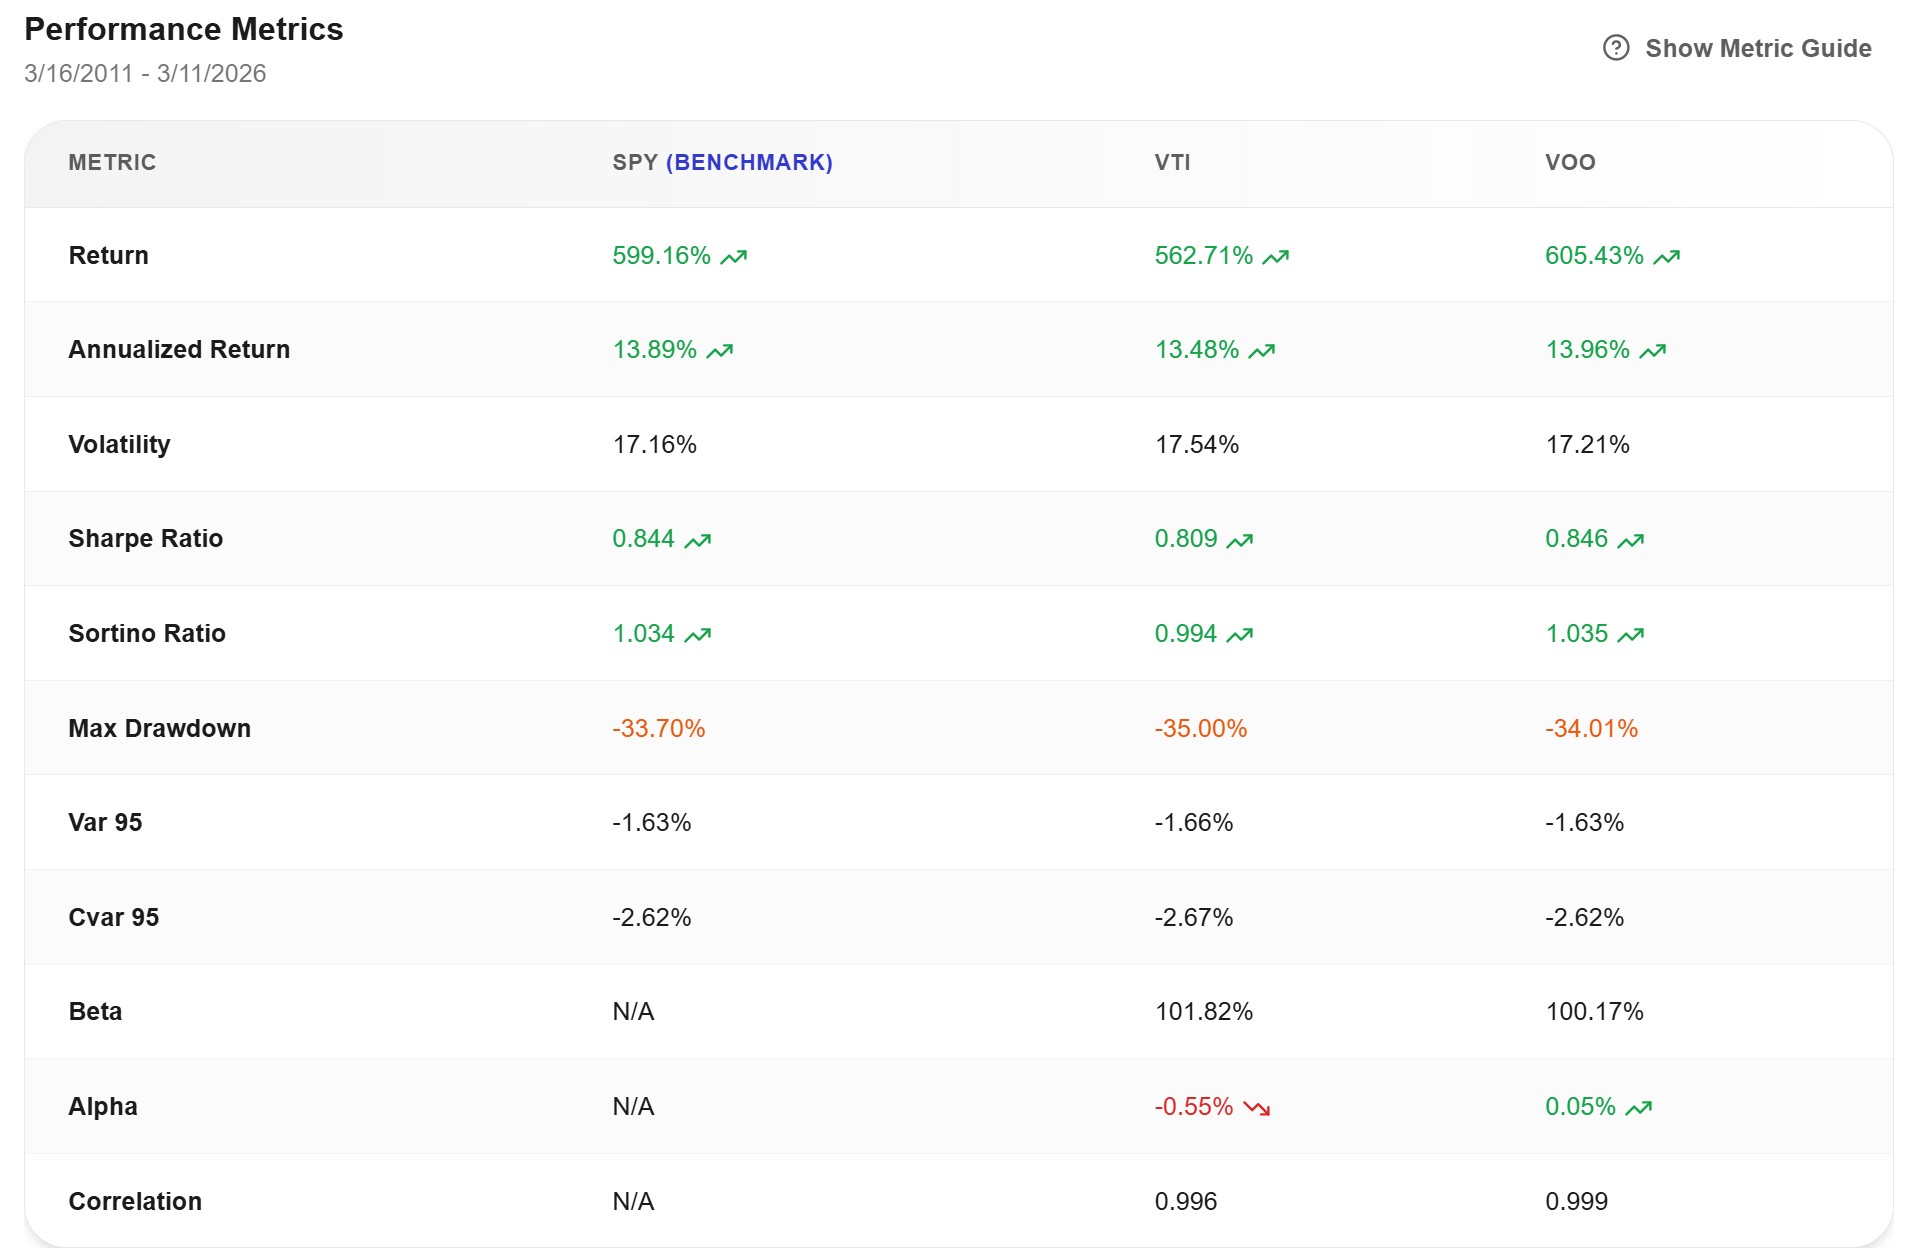Click the arrow icon next to SPY Sortino Ratio
This screenshot has height=1258, width=1910.
[698, 634]
